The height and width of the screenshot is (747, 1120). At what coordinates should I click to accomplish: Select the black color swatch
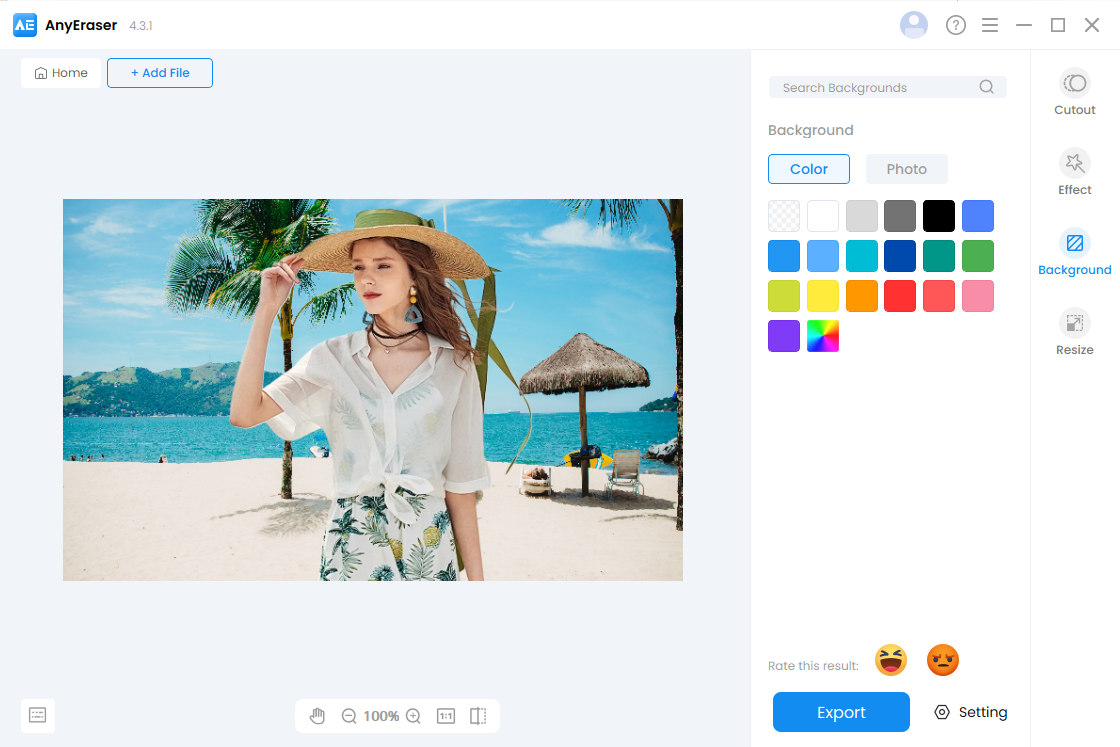point(939,216)
